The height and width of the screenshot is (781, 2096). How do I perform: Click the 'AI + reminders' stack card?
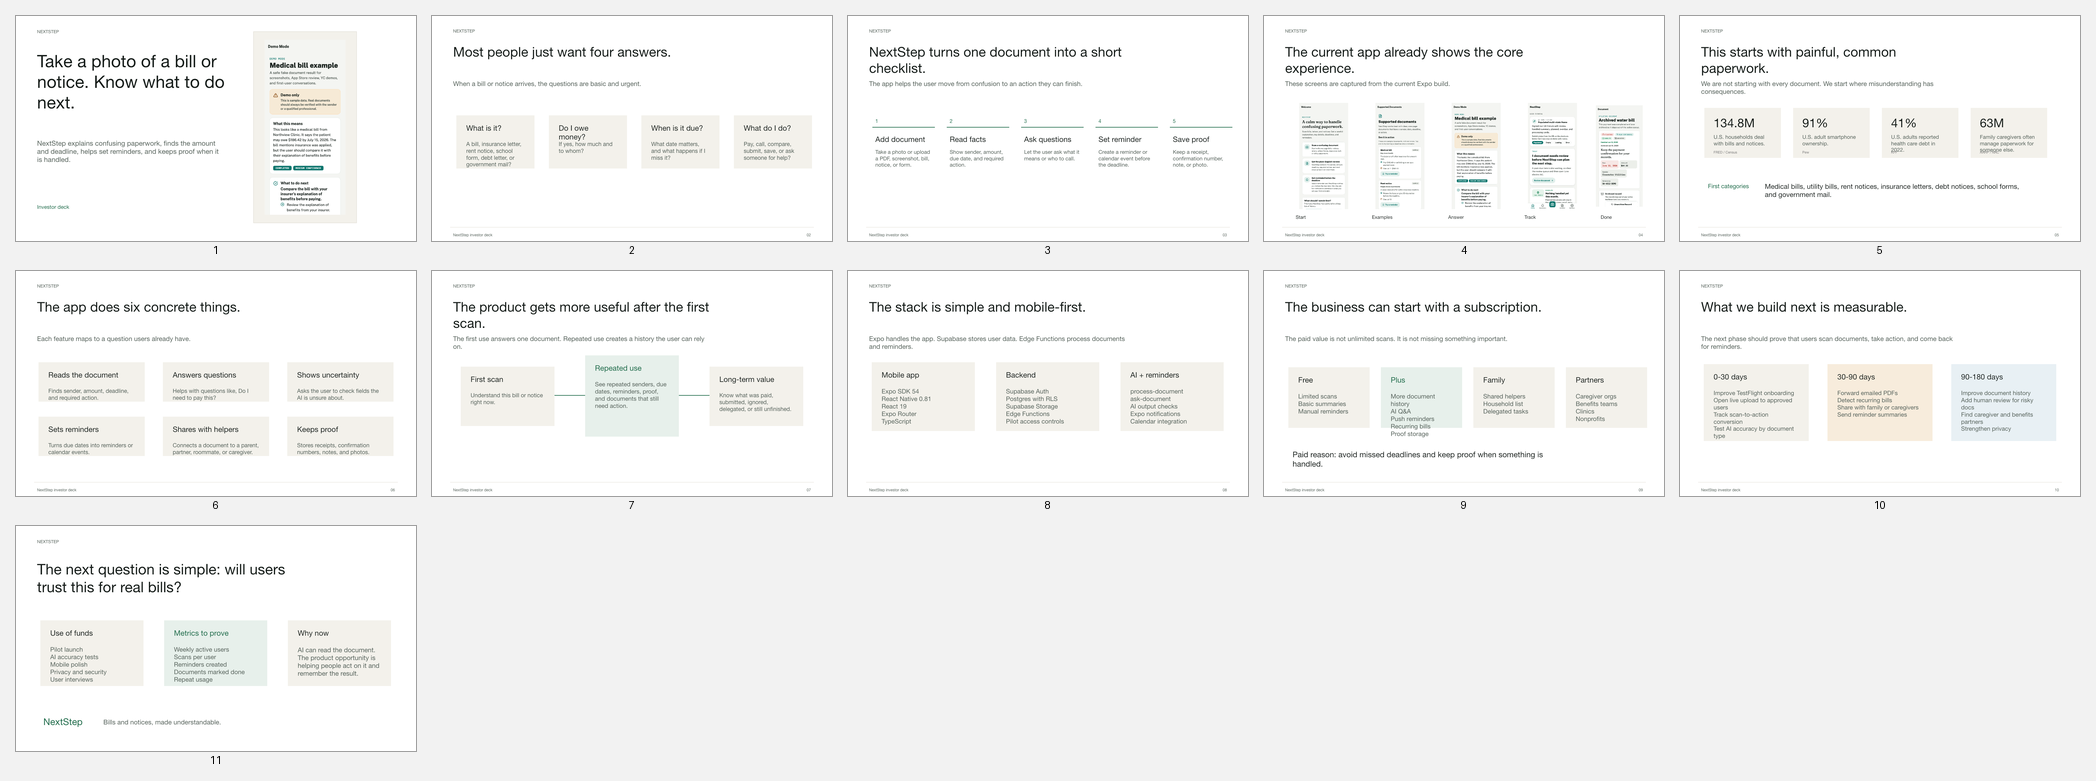[1172, 397]
